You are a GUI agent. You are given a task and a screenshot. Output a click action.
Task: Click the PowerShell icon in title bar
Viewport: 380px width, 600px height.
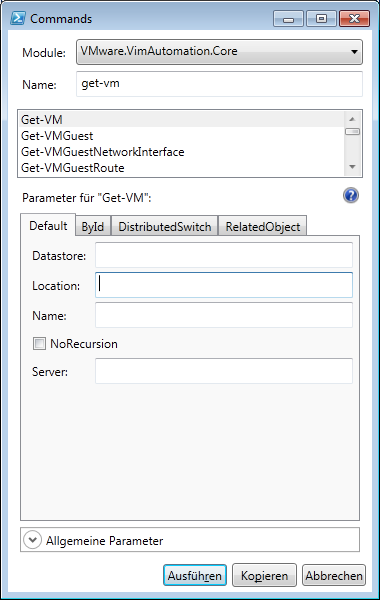(x=18, y=18)
